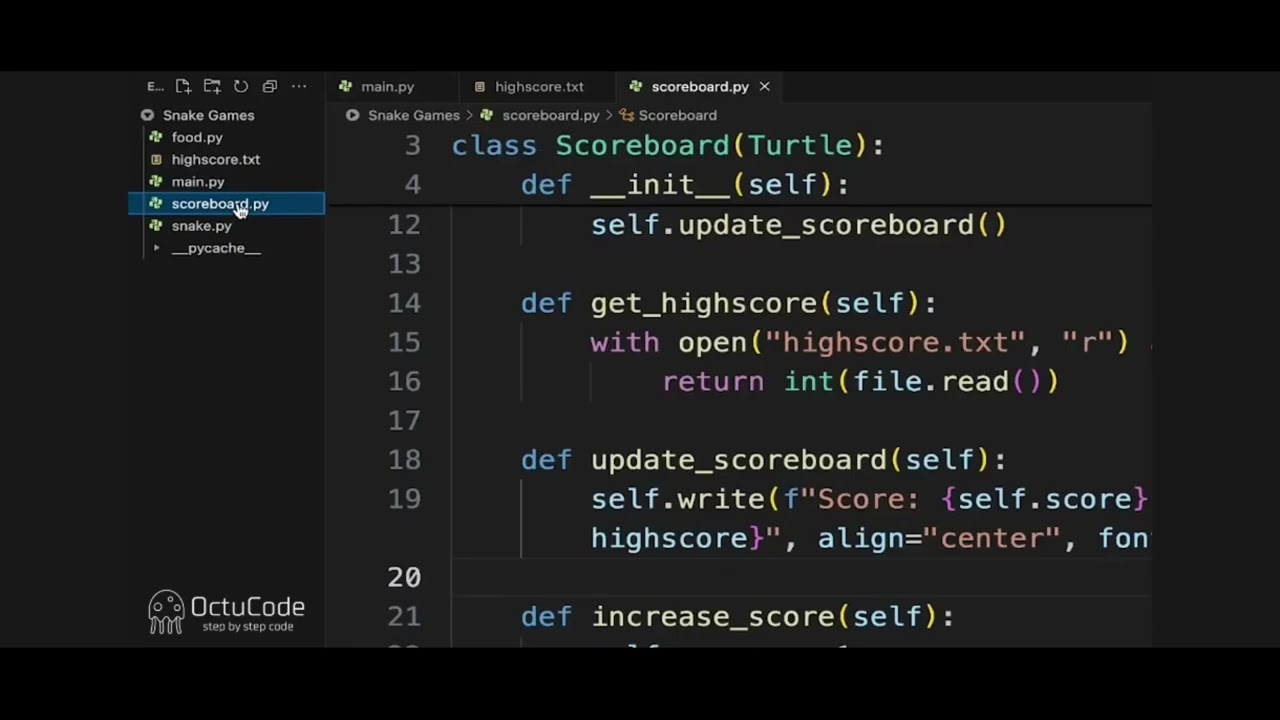
Task: Open main.py from the file tree
Action: (x=197, y=182)
